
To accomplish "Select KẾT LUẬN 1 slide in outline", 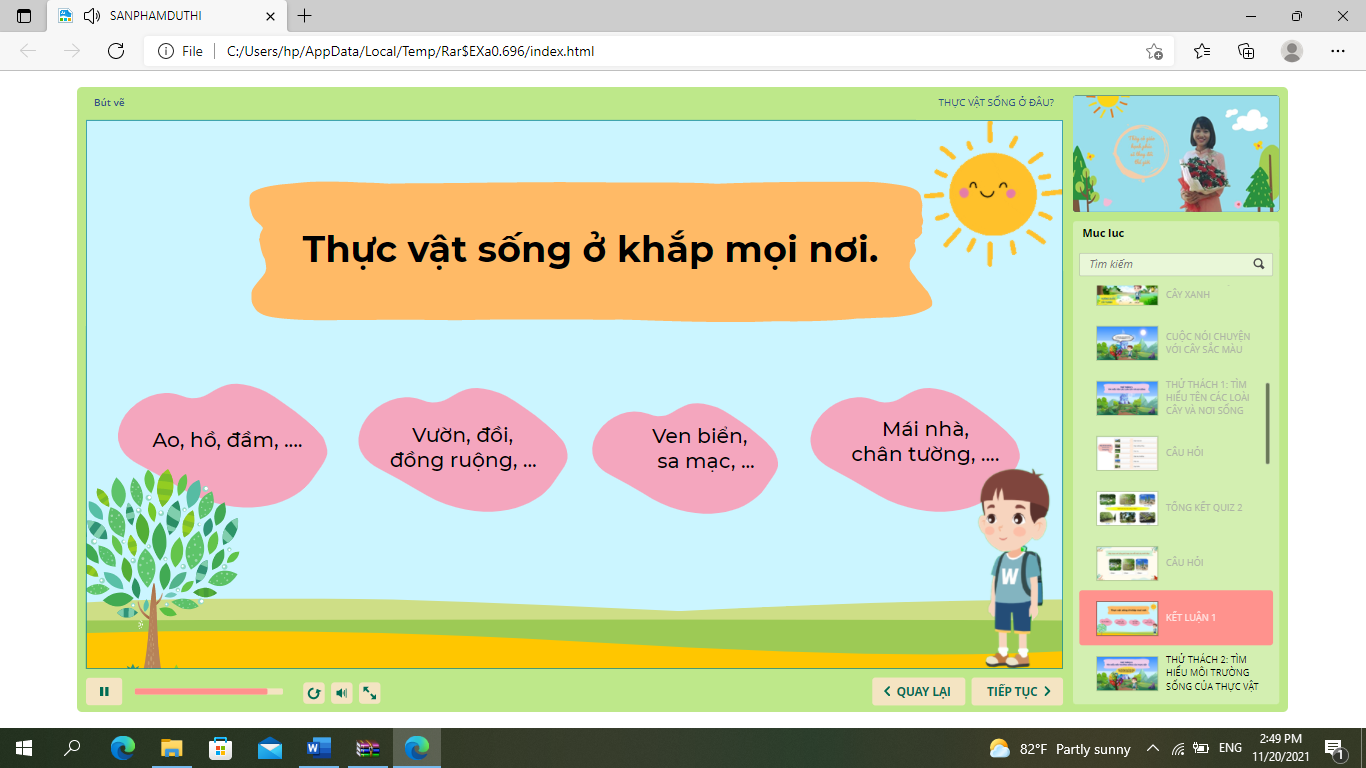I will [1175, 617].
